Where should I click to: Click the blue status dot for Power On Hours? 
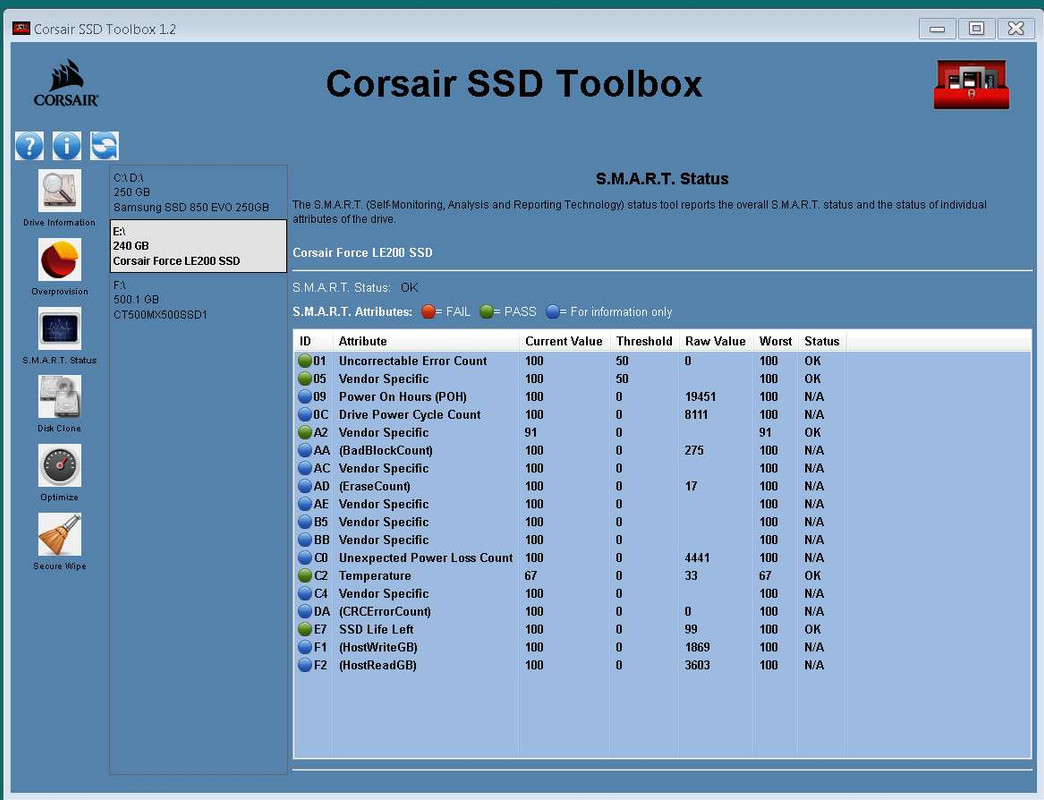305,397
